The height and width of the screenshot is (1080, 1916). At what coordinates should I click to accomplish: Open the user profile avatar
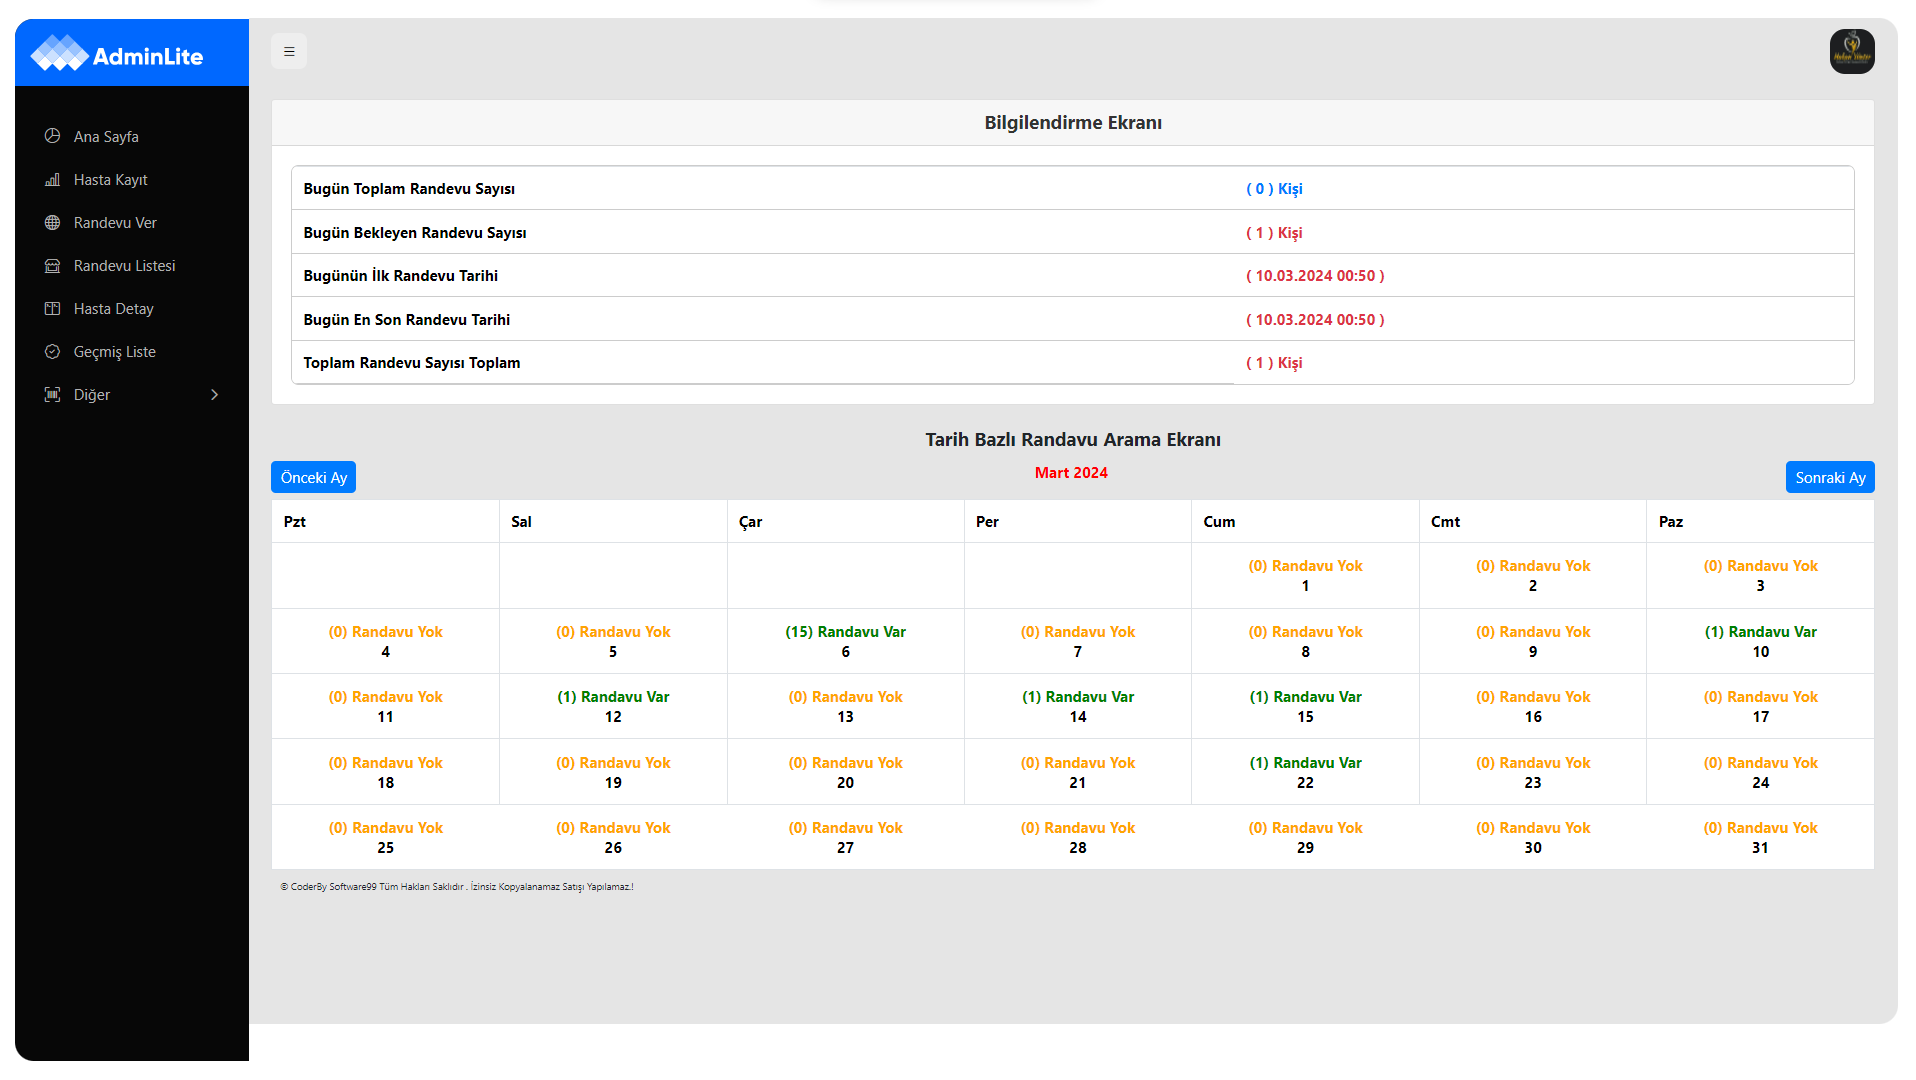click(1852, 51)
